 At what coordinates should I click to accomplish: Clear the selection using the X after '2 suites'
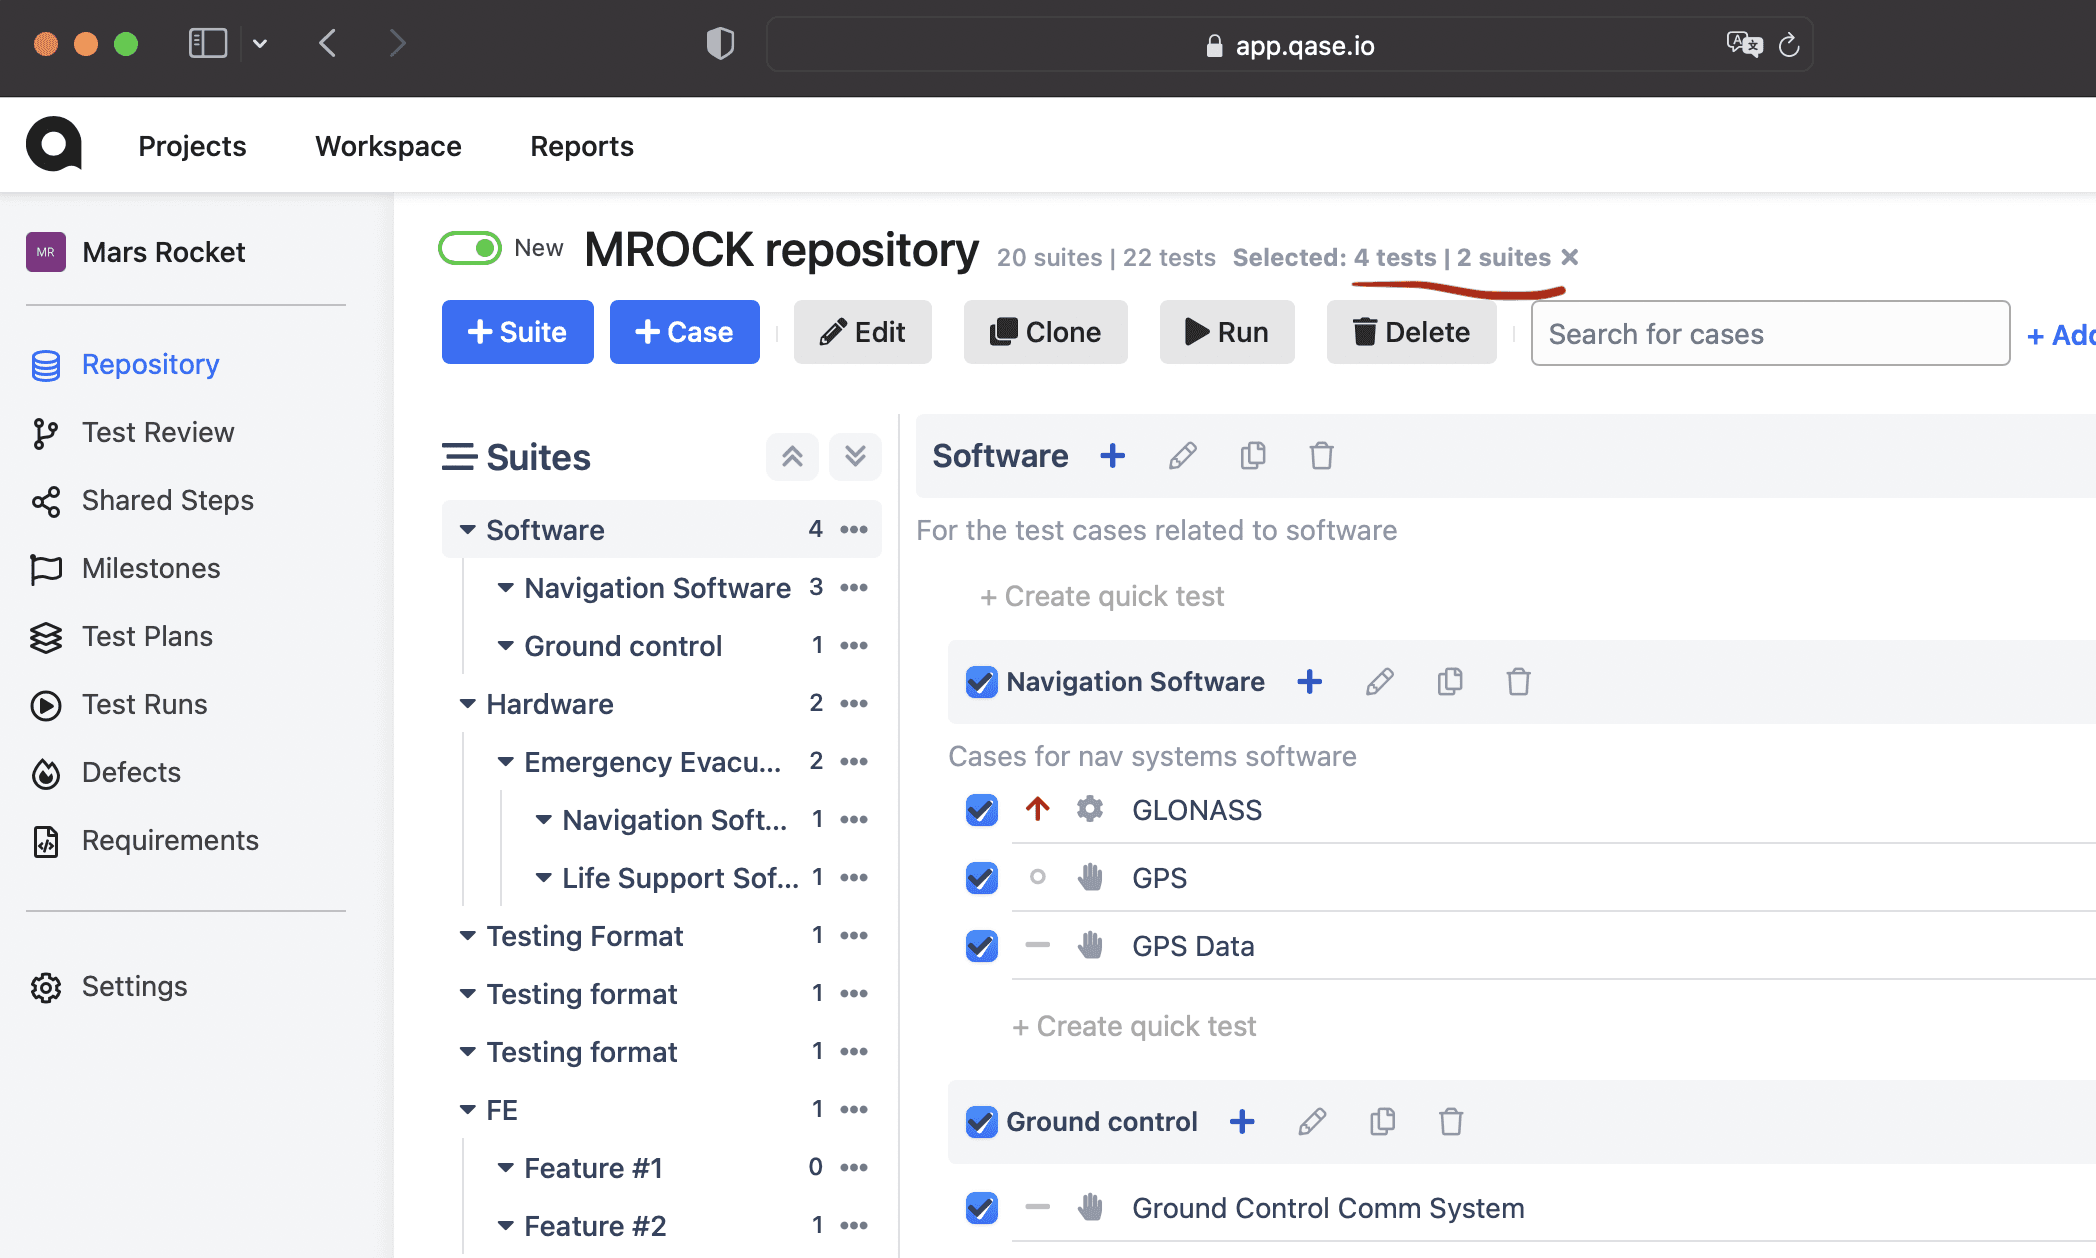tap(1570, 257)
